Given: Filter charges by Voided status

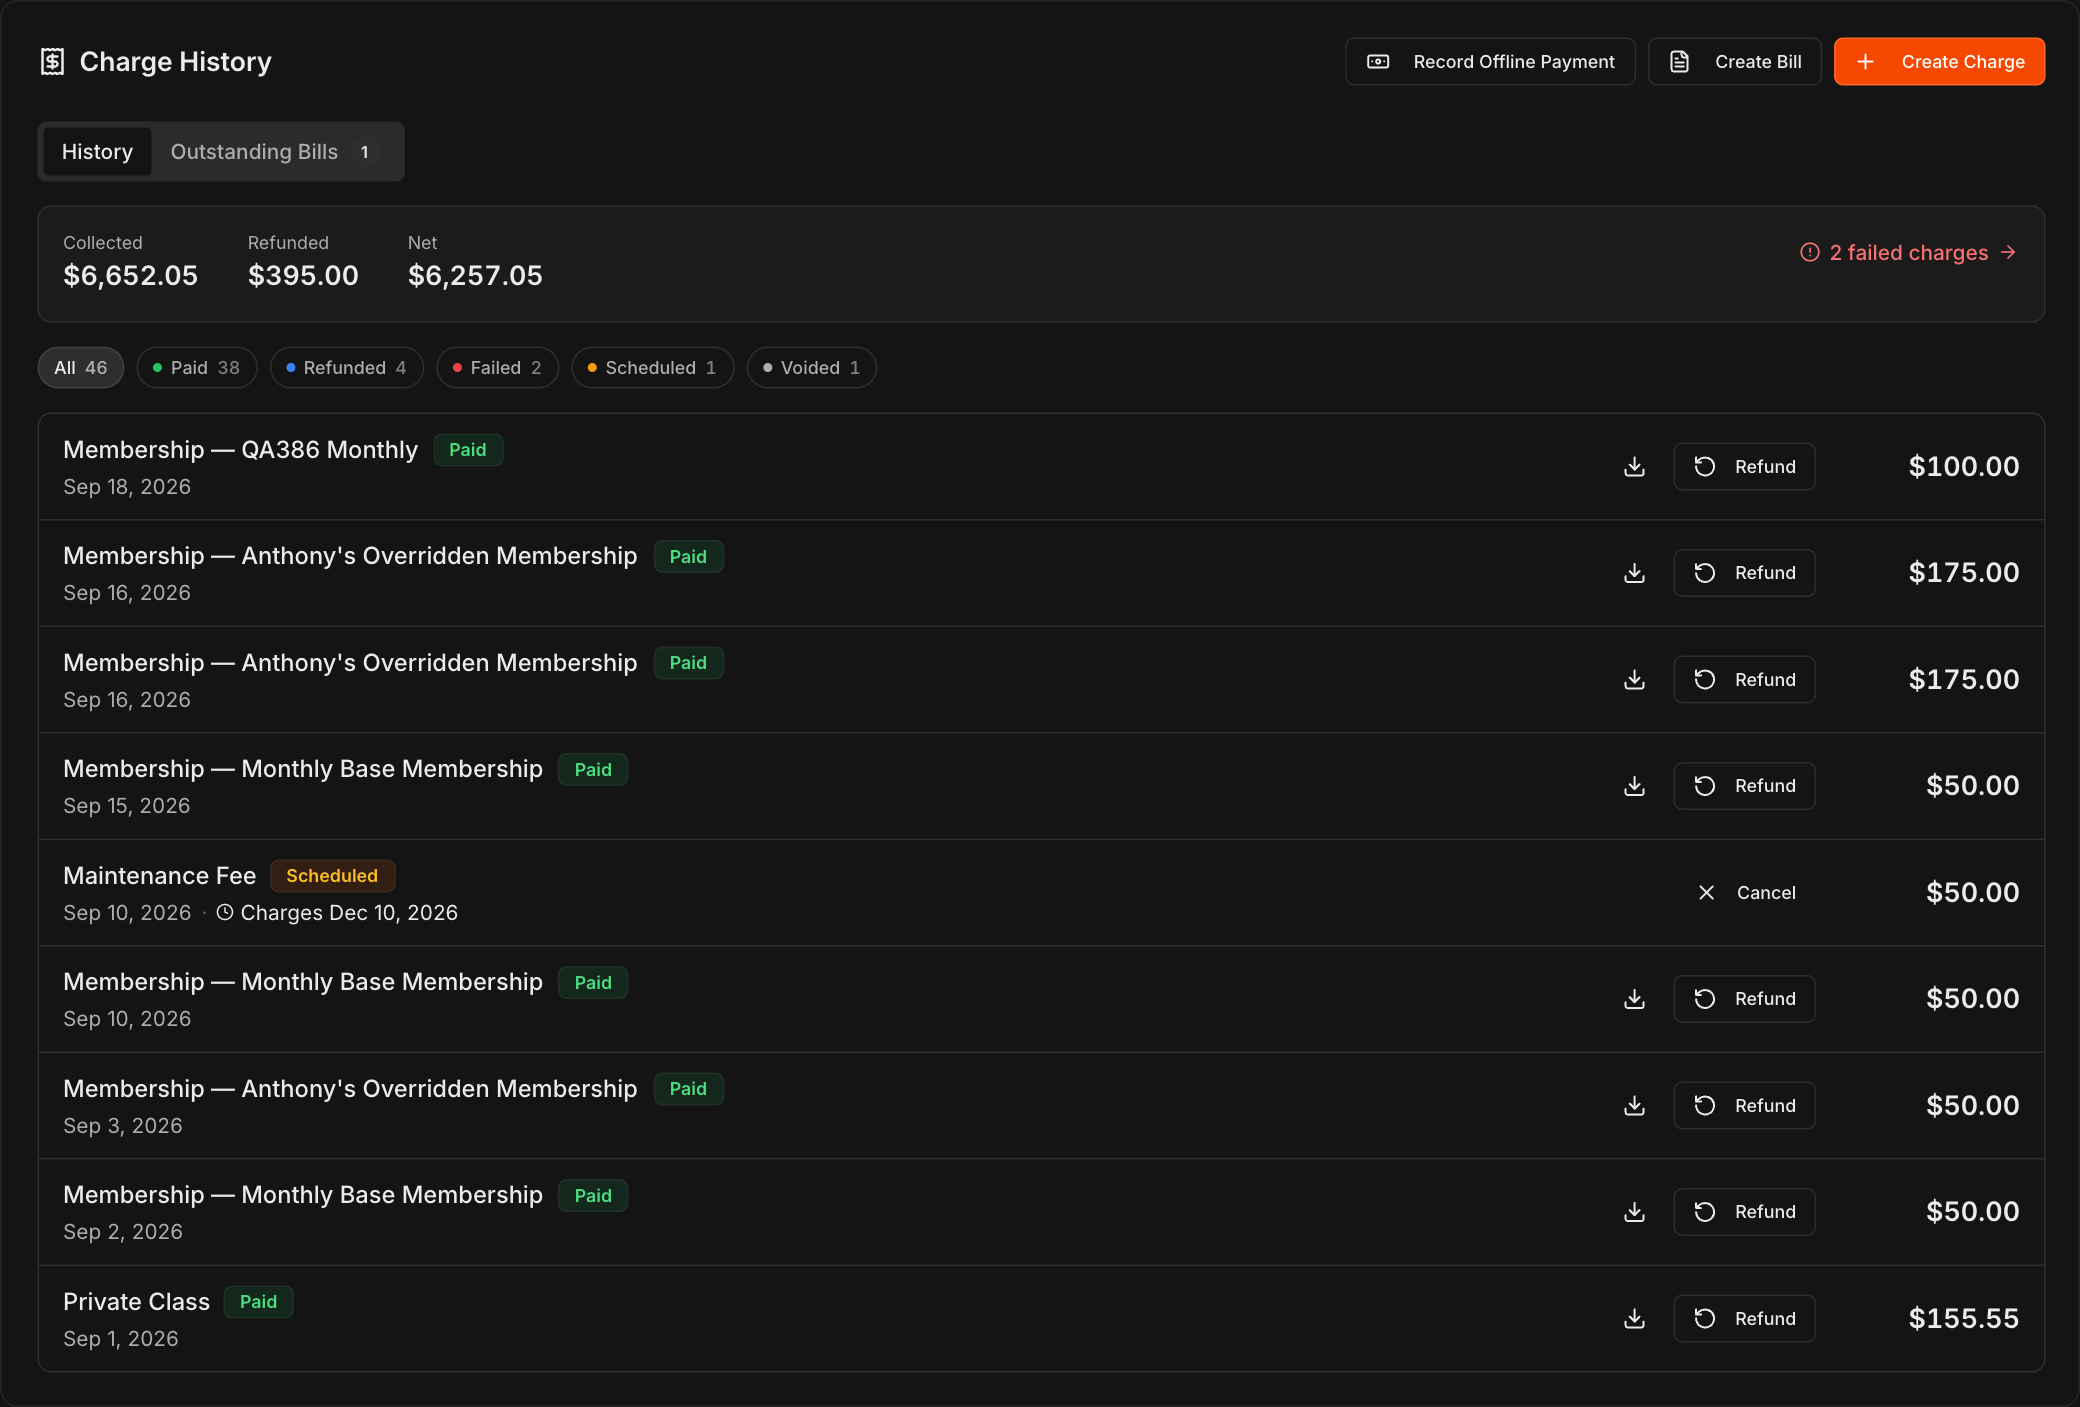Looking at the screenshot, I should 811,368.
